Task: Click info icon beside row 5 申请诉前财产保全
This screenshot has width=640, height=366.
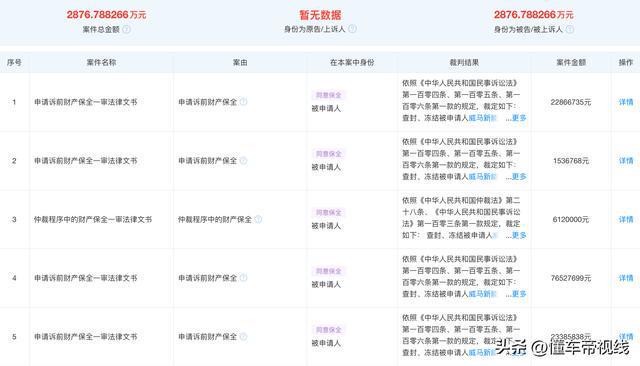Action: tap(243, 337)
